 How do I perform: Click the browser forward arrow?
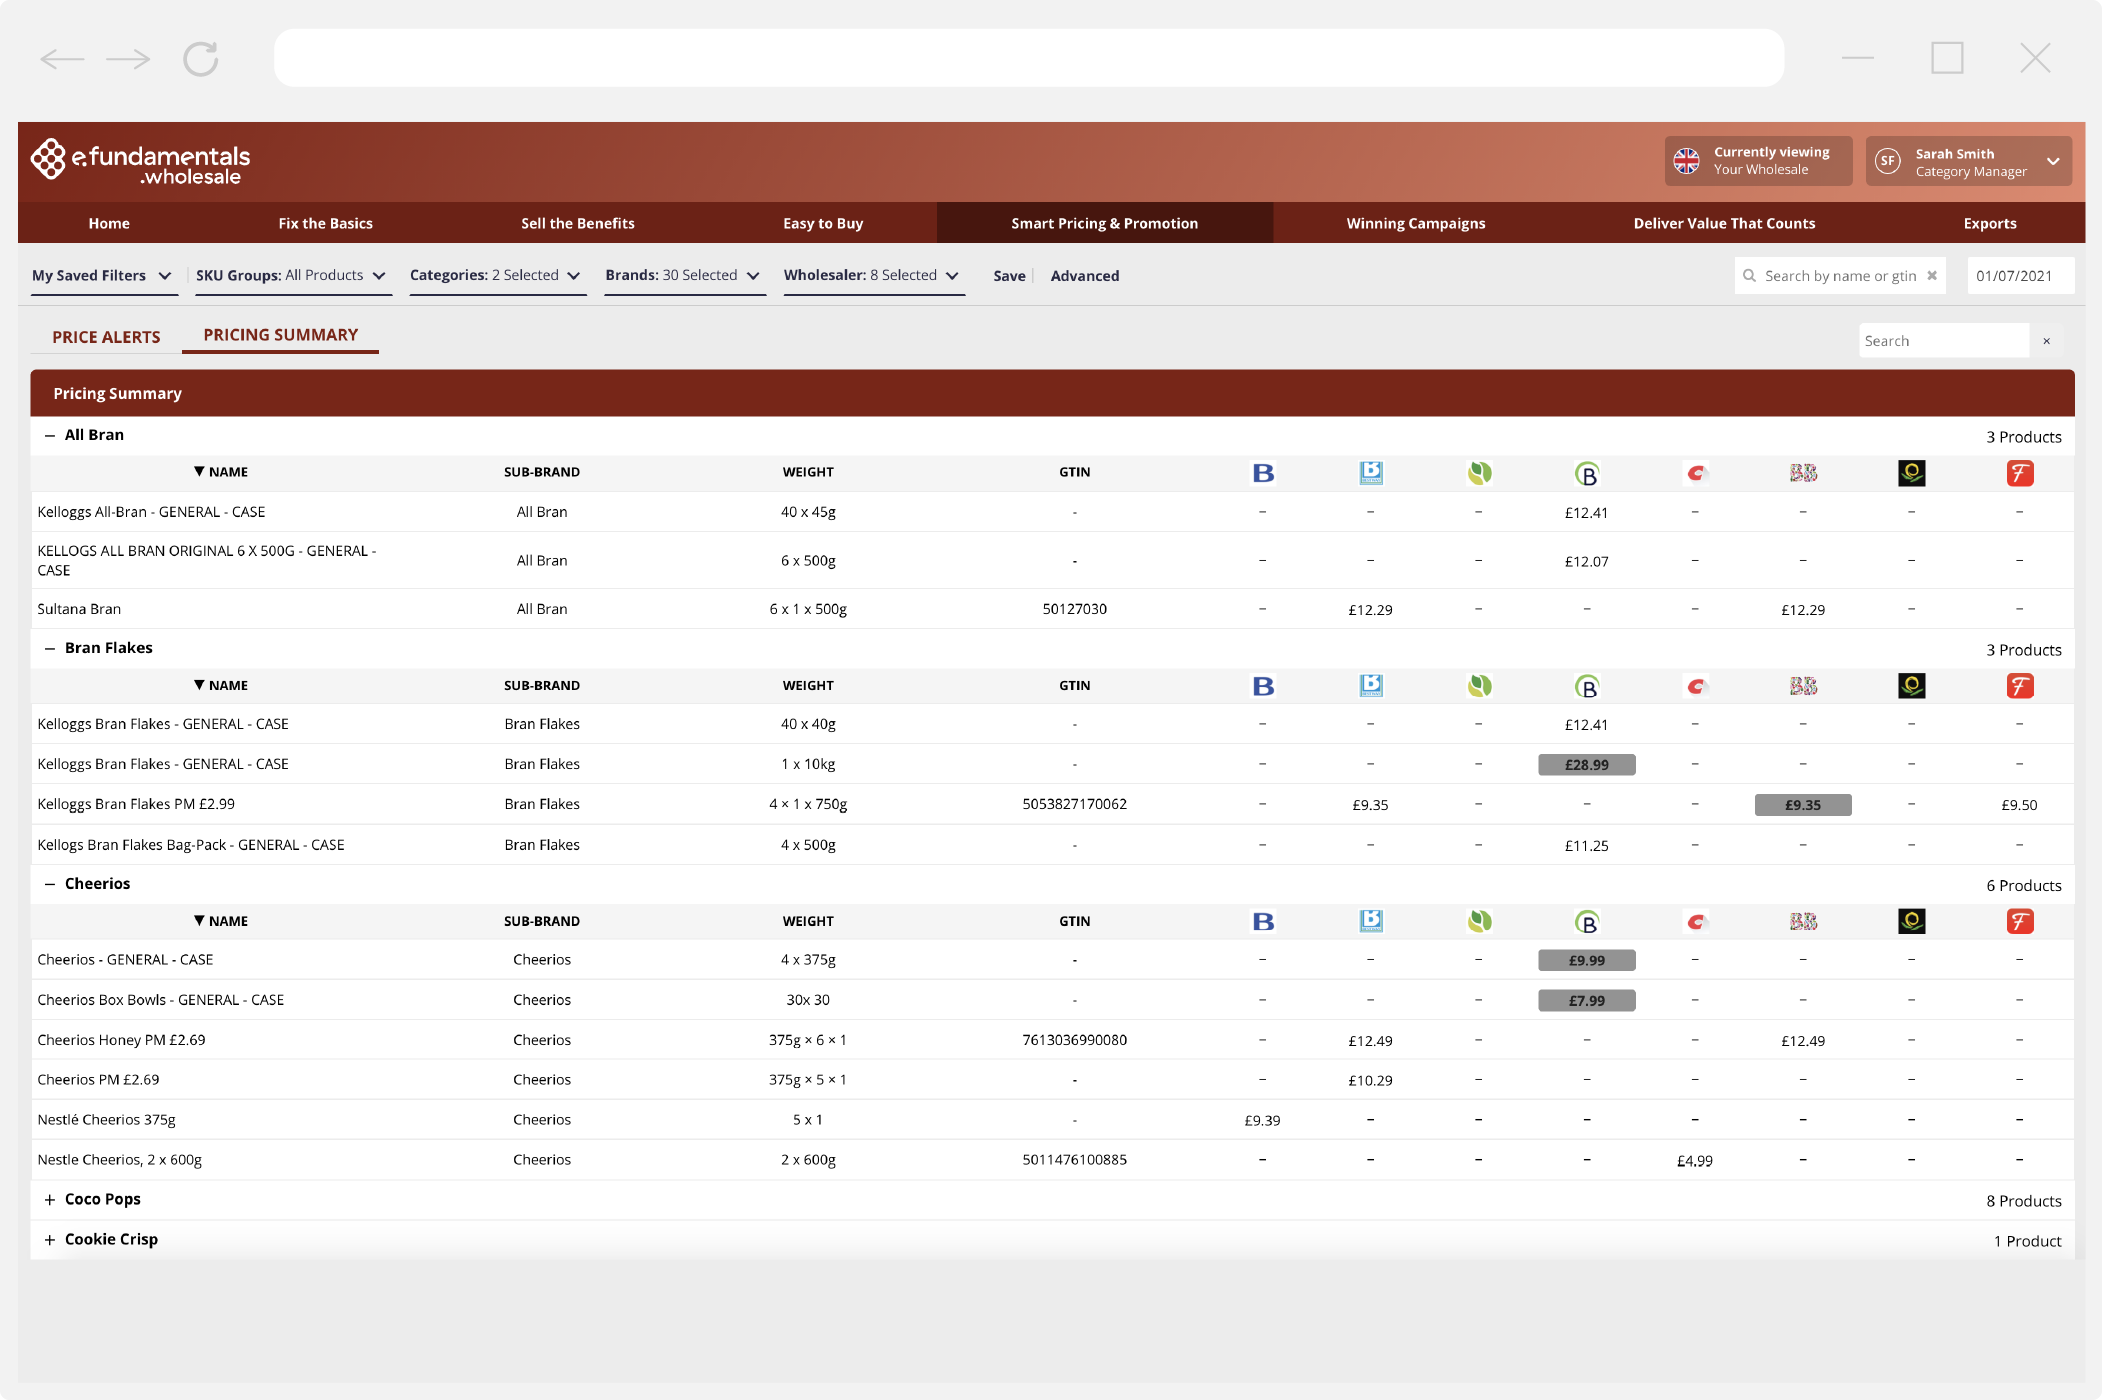pyautogui.click(x=128, y=59)
